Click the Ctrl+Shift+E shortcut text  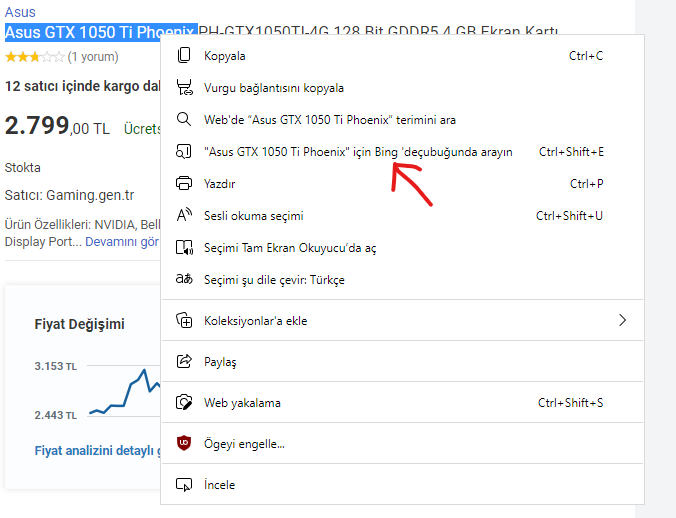pyautogui.click(x=571, y=152)
